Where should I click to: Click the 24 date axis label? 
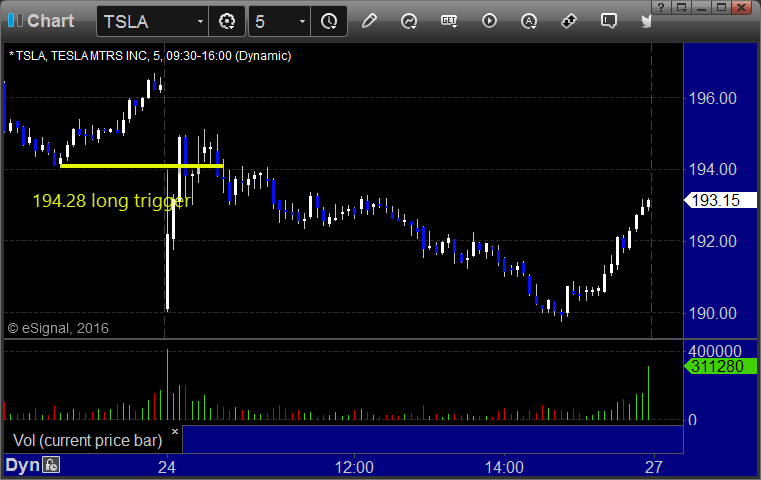[167, 467]
